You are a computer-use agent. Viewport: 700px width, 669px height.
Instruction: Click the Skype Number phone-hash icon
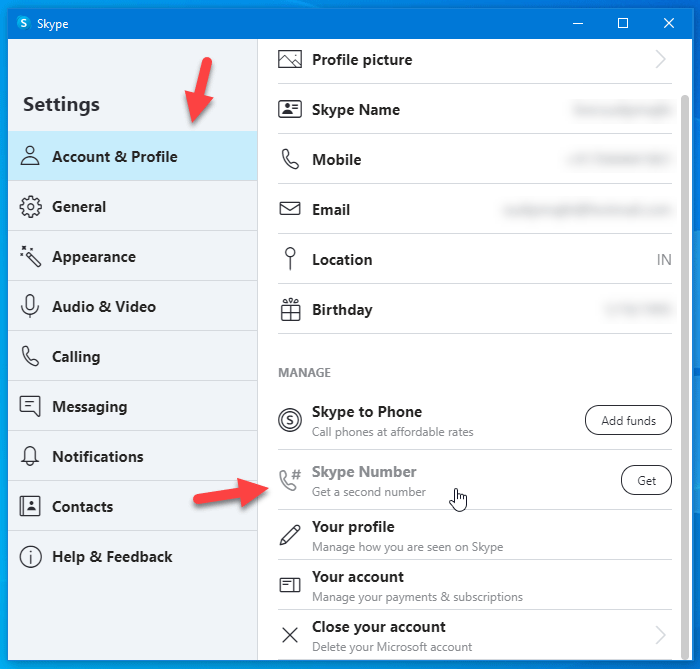(x=290, y=480)
